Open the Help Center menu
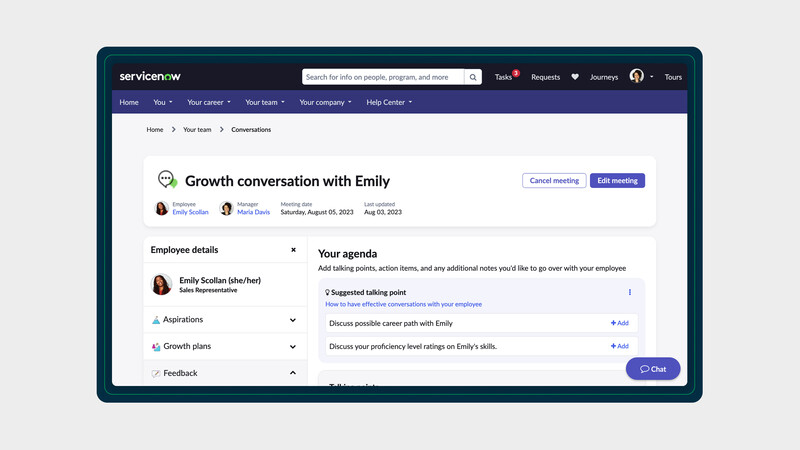The image size is (800, 450). click(x=389, y=102)
